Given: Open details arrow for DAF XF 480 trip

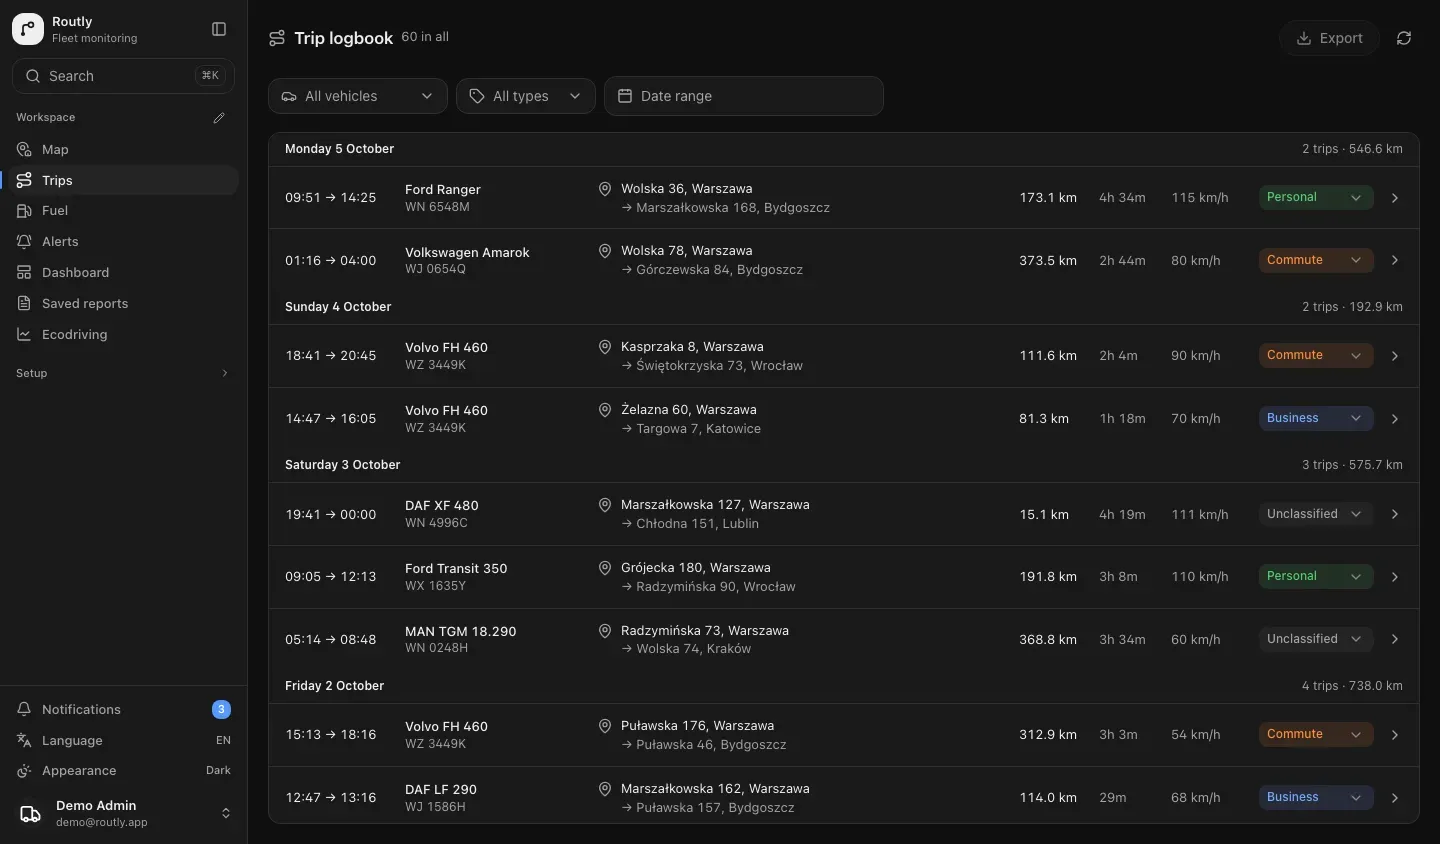Looking at the screenshot, I should pyautogui.click(x=1395, y=514).
